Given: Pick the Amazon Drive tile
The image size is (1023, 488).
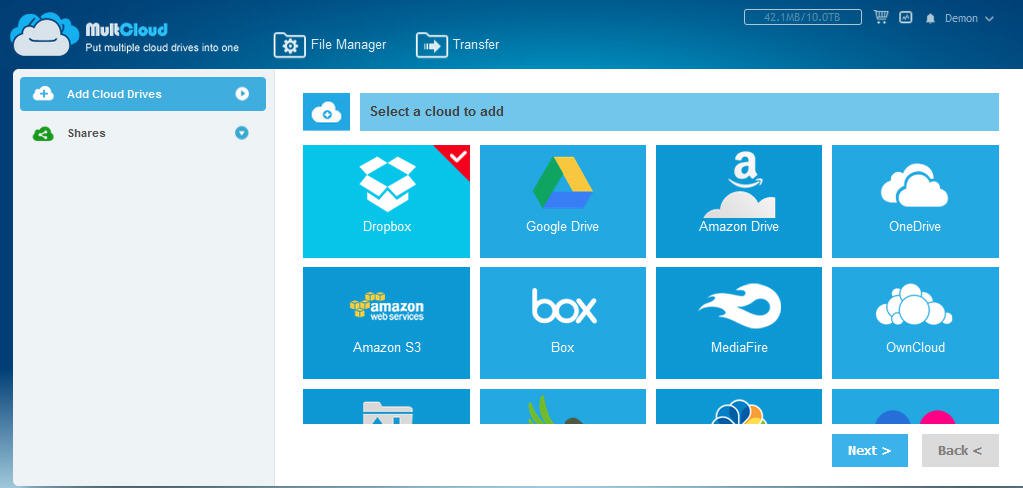Looking at the screenshot, I should [x=739, y=201].
